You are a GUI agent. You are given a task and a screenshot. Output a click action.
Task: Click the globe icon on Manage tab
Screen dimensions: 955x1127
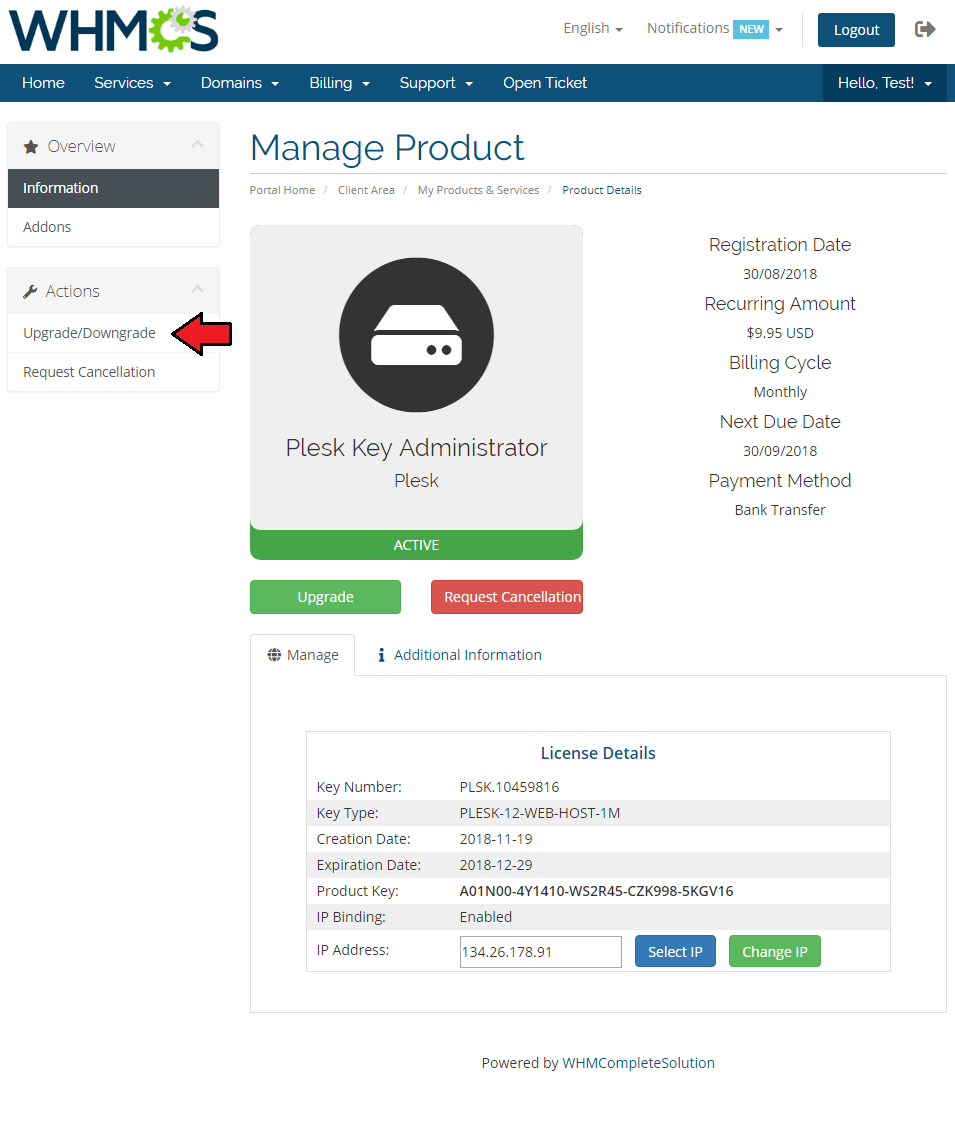click(274, 655)
